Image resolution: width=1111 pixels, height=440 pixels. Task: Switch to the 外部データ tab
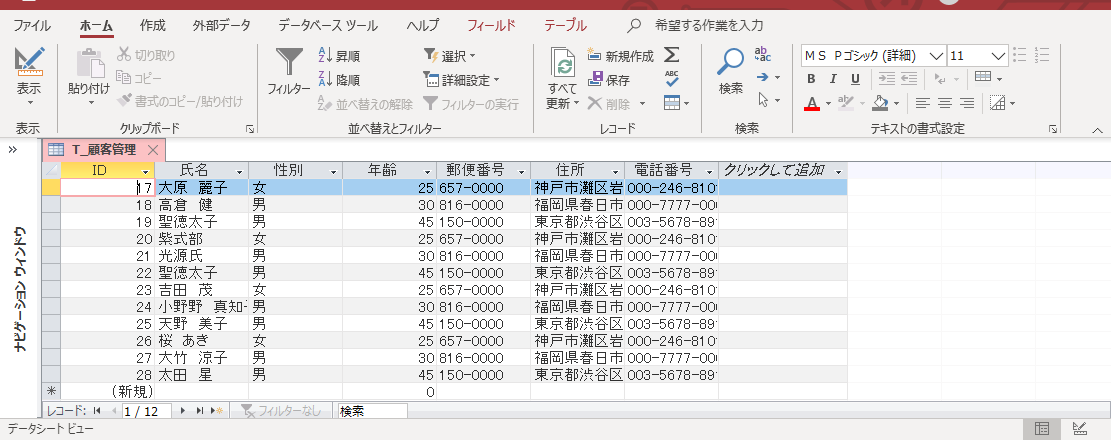(221, 26)
